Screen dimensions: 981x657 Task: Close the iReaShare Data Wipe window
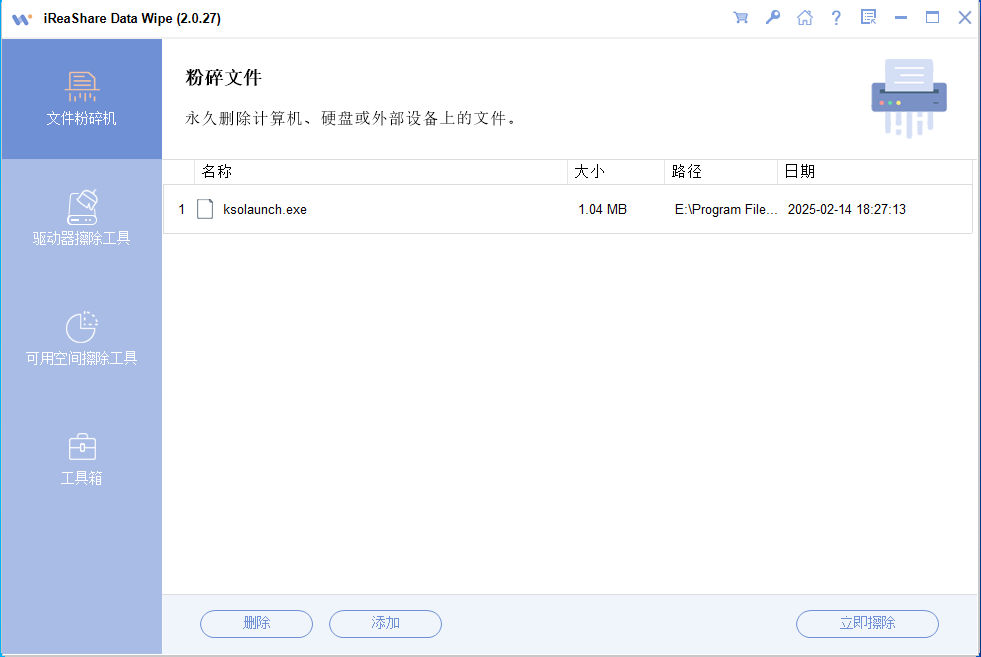click(x=965, y=18)
